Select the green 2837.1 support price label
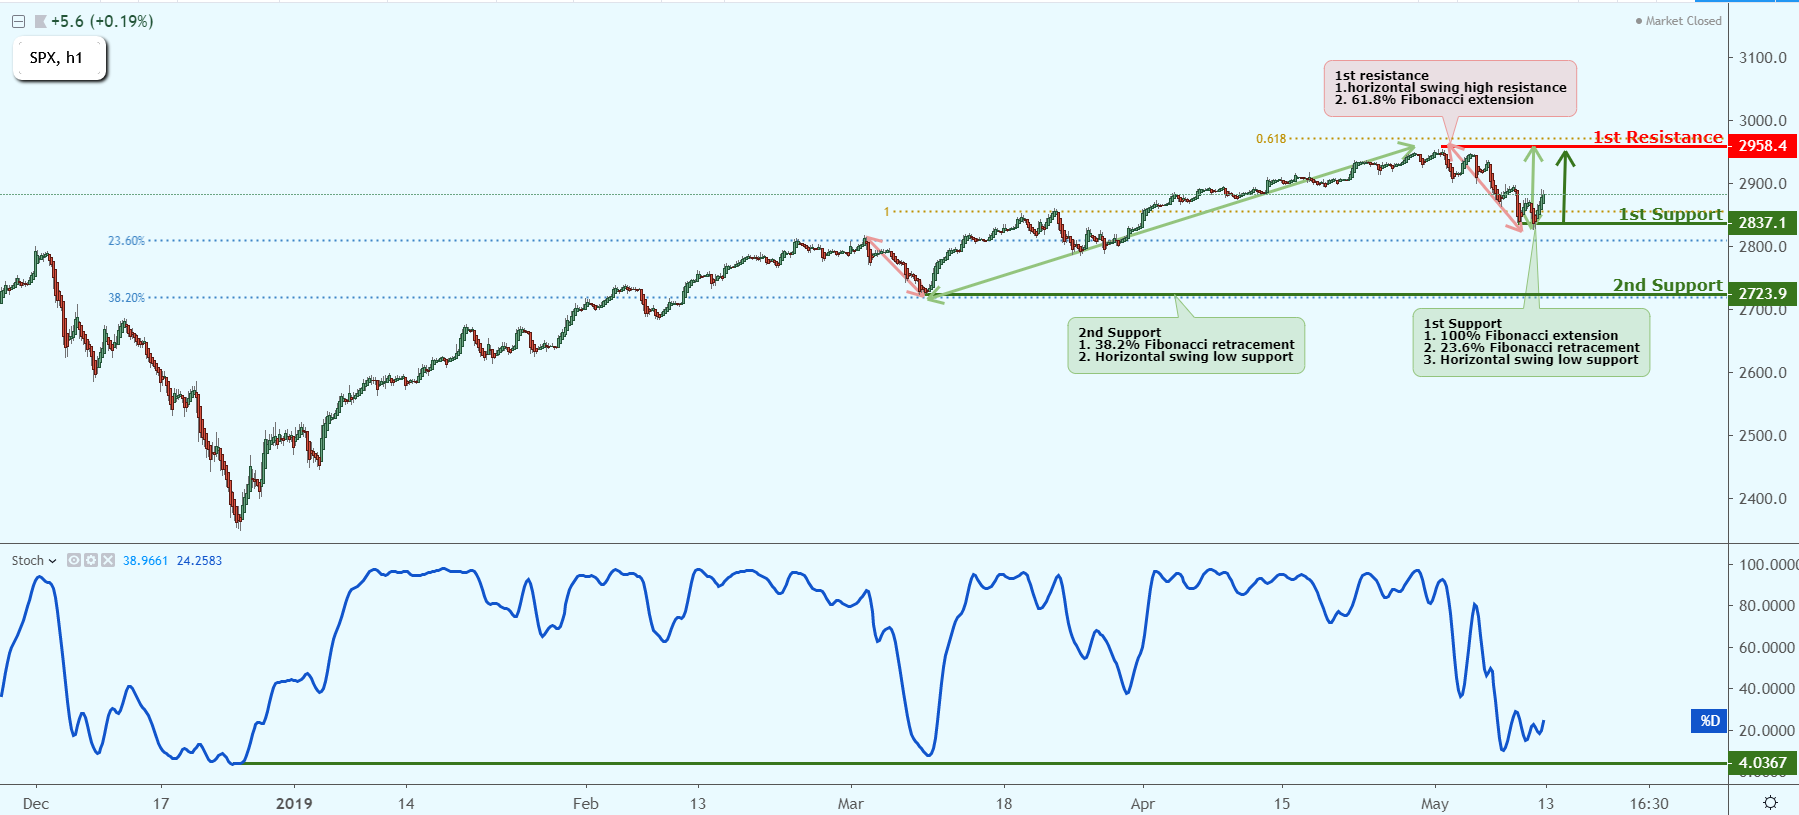The image size is (1799, 815). (x=1763, y=223)
